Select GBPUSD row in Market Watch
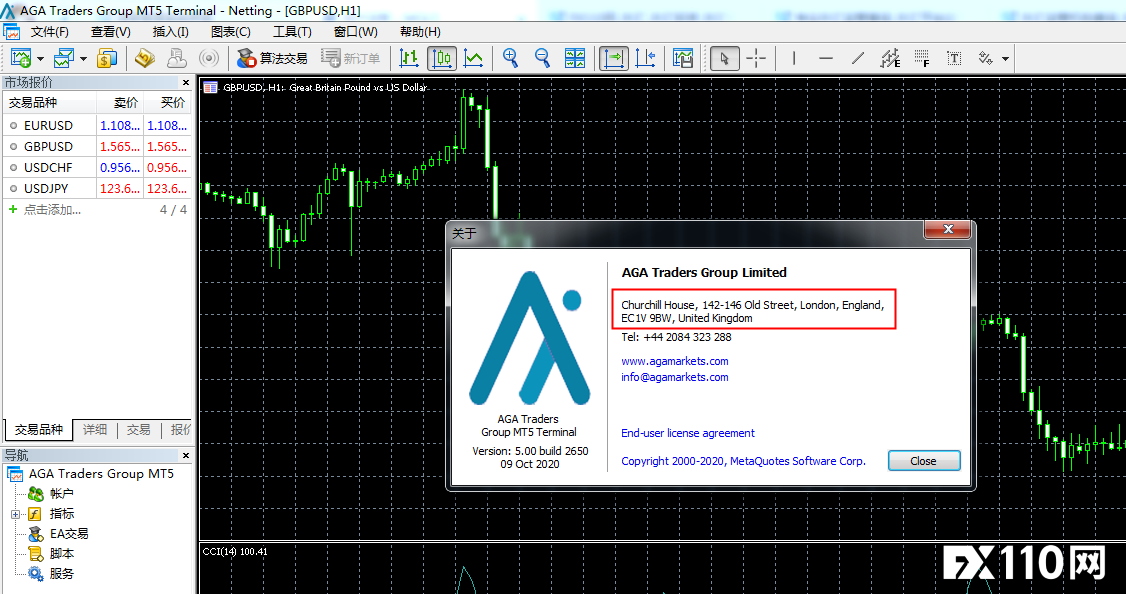1126x594 pixels. coord(48,146)
